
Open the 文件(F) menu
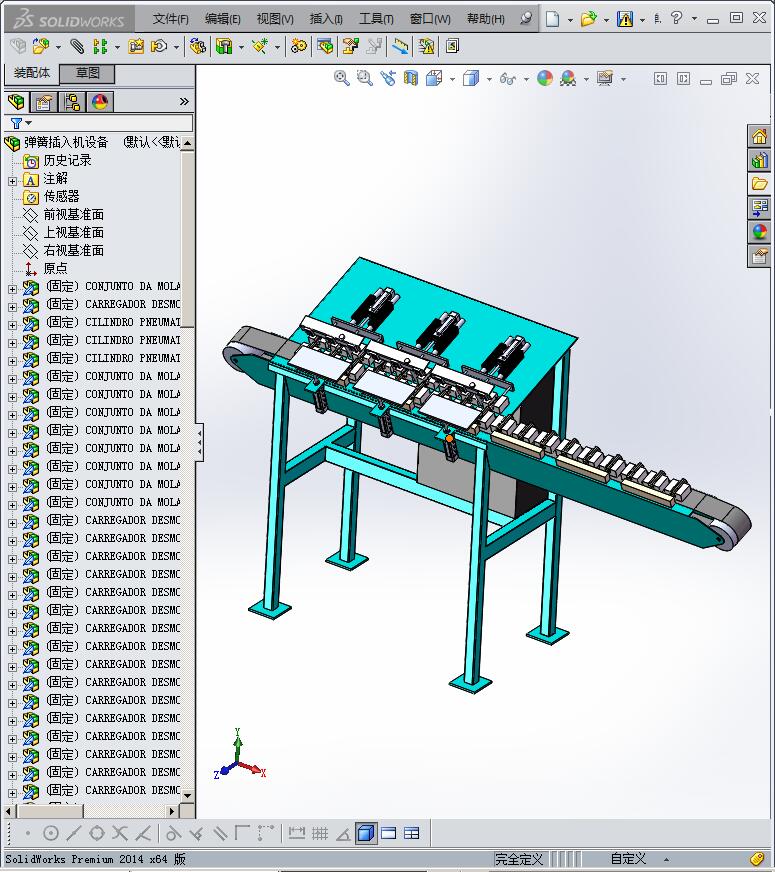click(171, 19)
